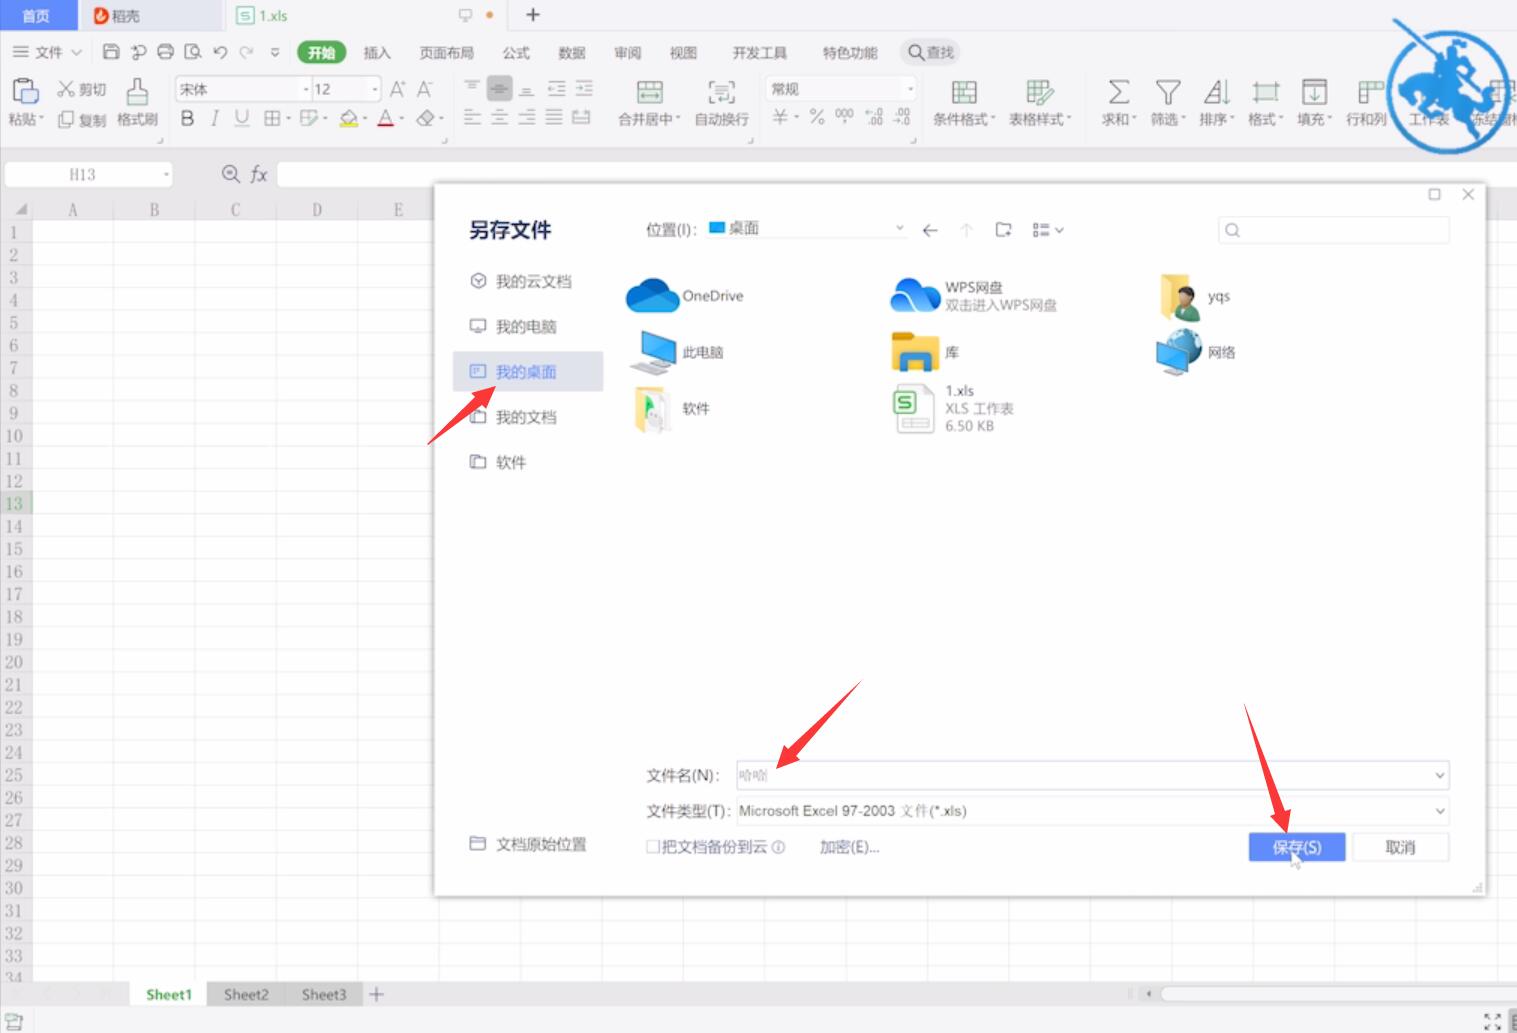Click the 取消 cancel button
Image resolution: width=1517 pixels, height=1033 pixels.
pyautogui.click(x=1400, y=847)
